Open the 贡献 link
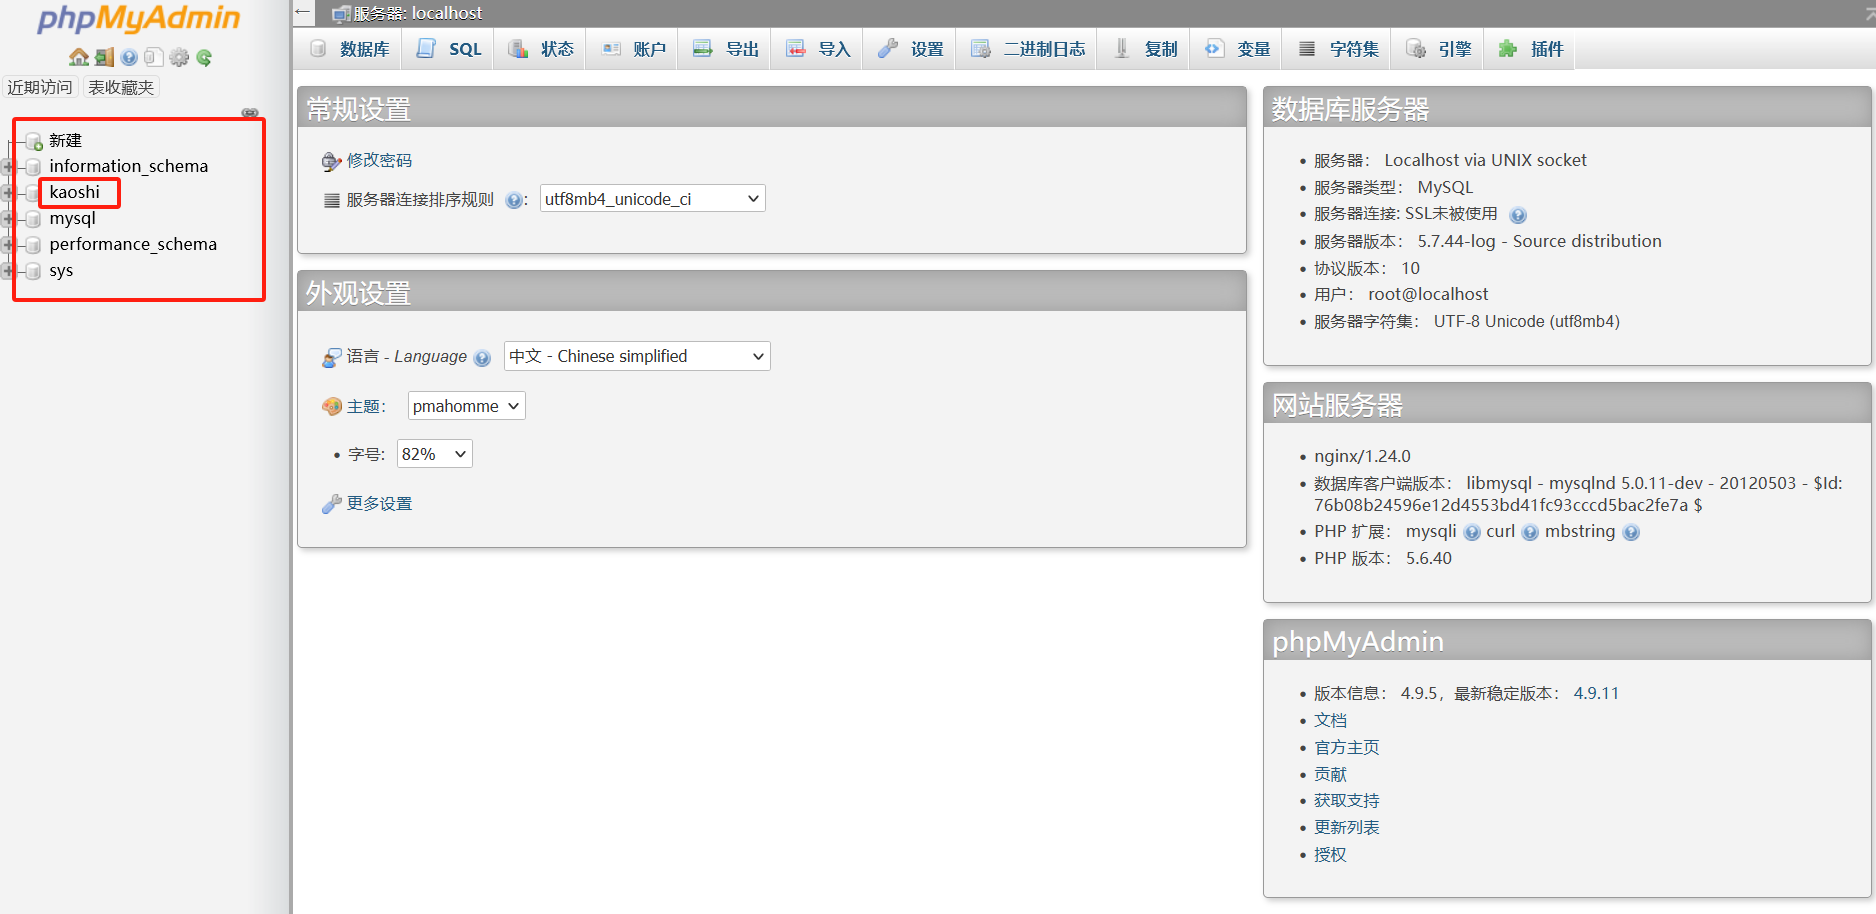The width and height of the screenshot is (1876, 914). tap(1330, 775)
